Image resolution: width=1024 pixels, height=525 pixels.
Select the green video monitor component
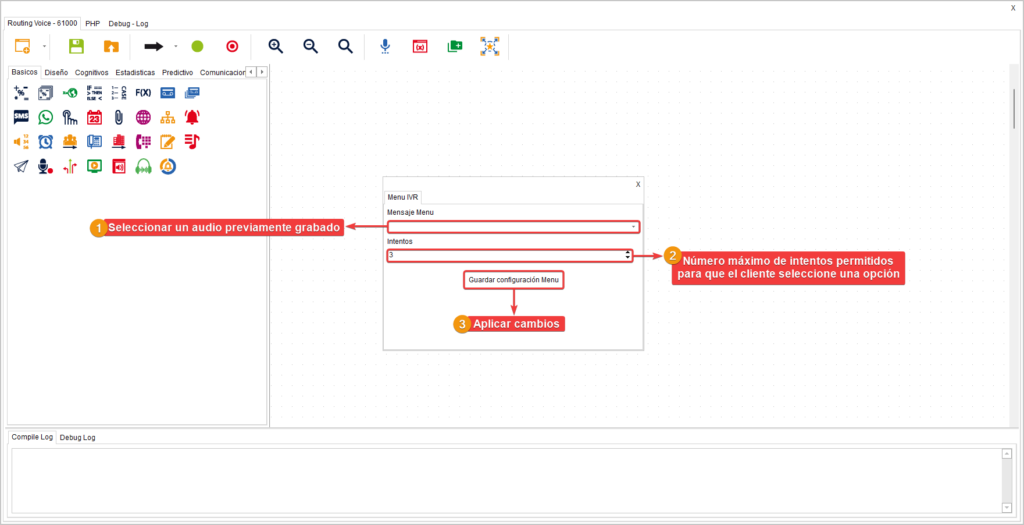pos(94,167)
